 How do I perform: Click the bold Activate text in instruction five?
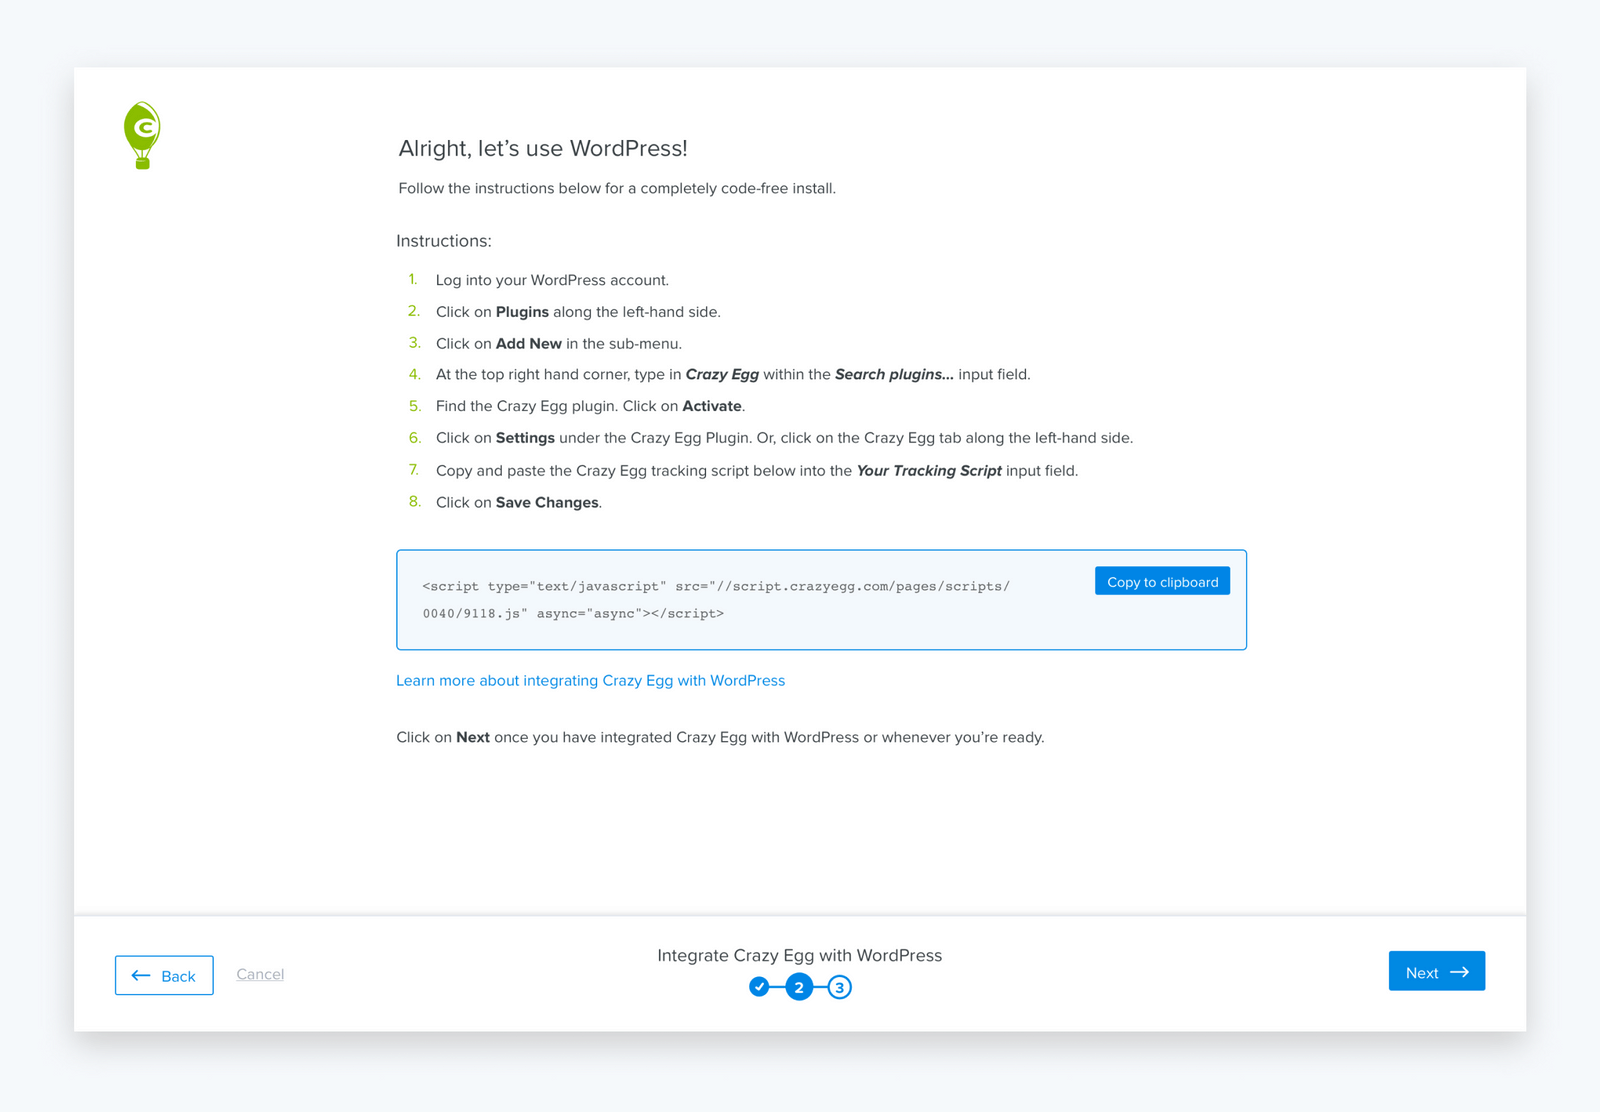pos(711,405)
